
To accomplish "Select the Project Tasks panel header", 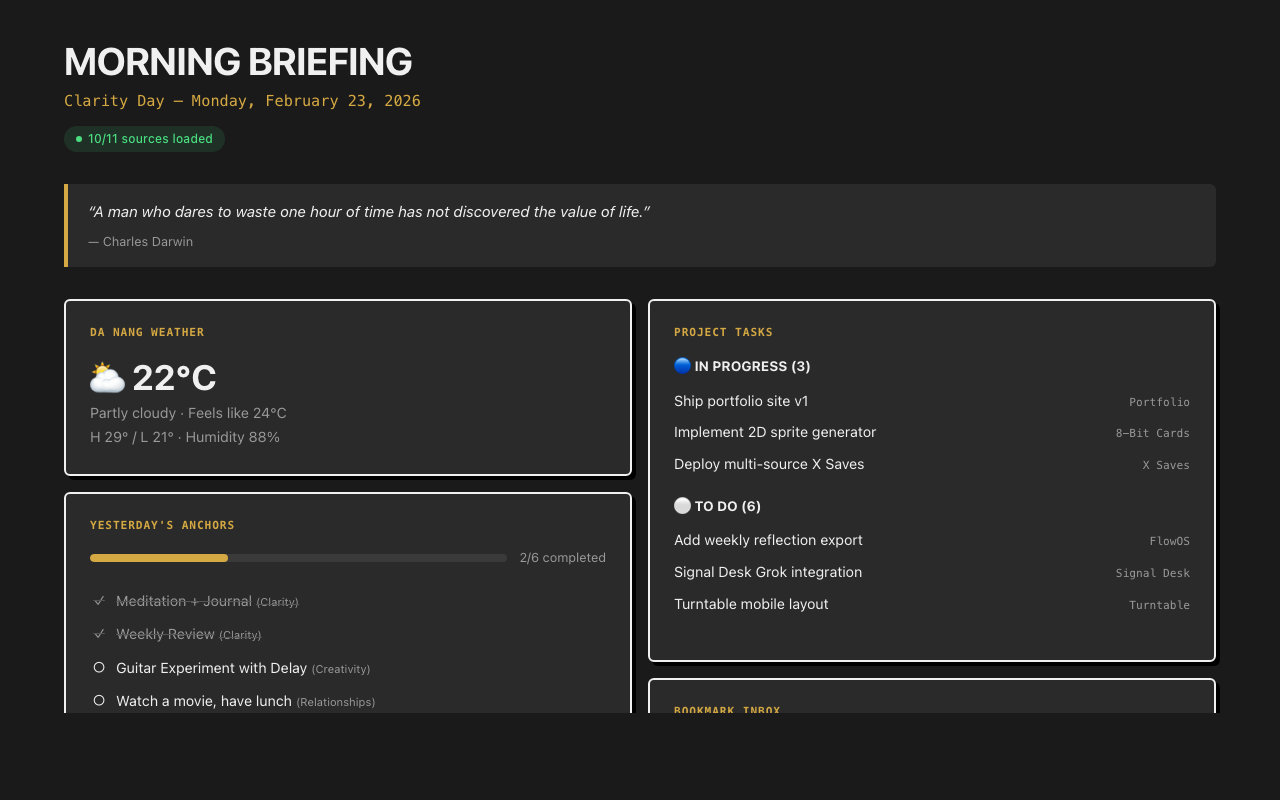I will click(724, 331).
